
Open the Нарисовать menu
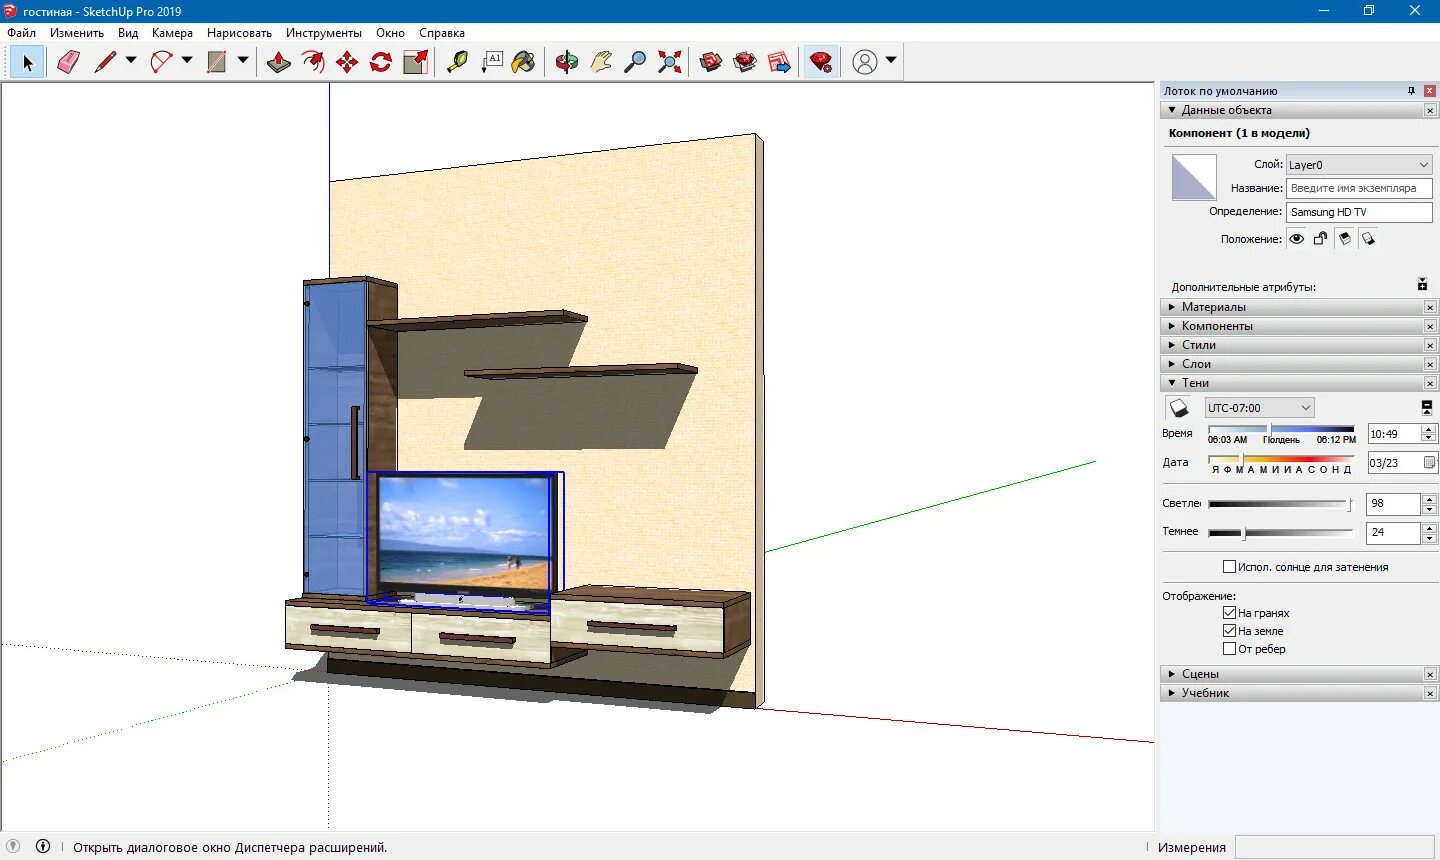click(239, 33)
